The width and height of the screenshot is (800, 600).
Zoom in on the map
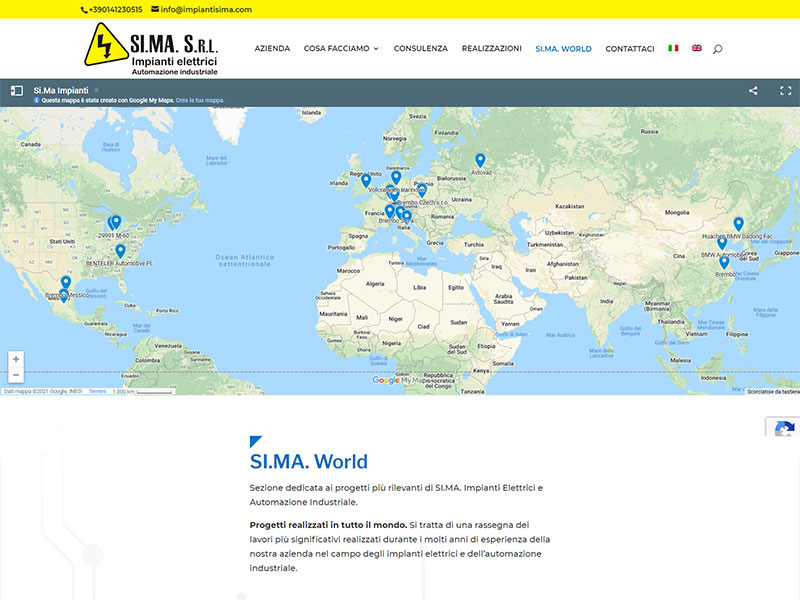tap(16, 359)
